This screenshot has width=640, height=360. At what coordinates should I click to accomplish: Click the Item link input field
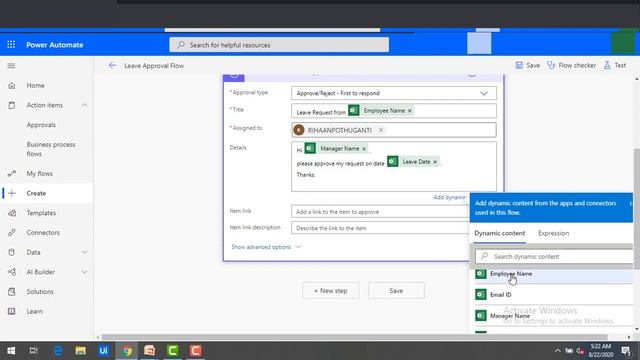point(380,211)
